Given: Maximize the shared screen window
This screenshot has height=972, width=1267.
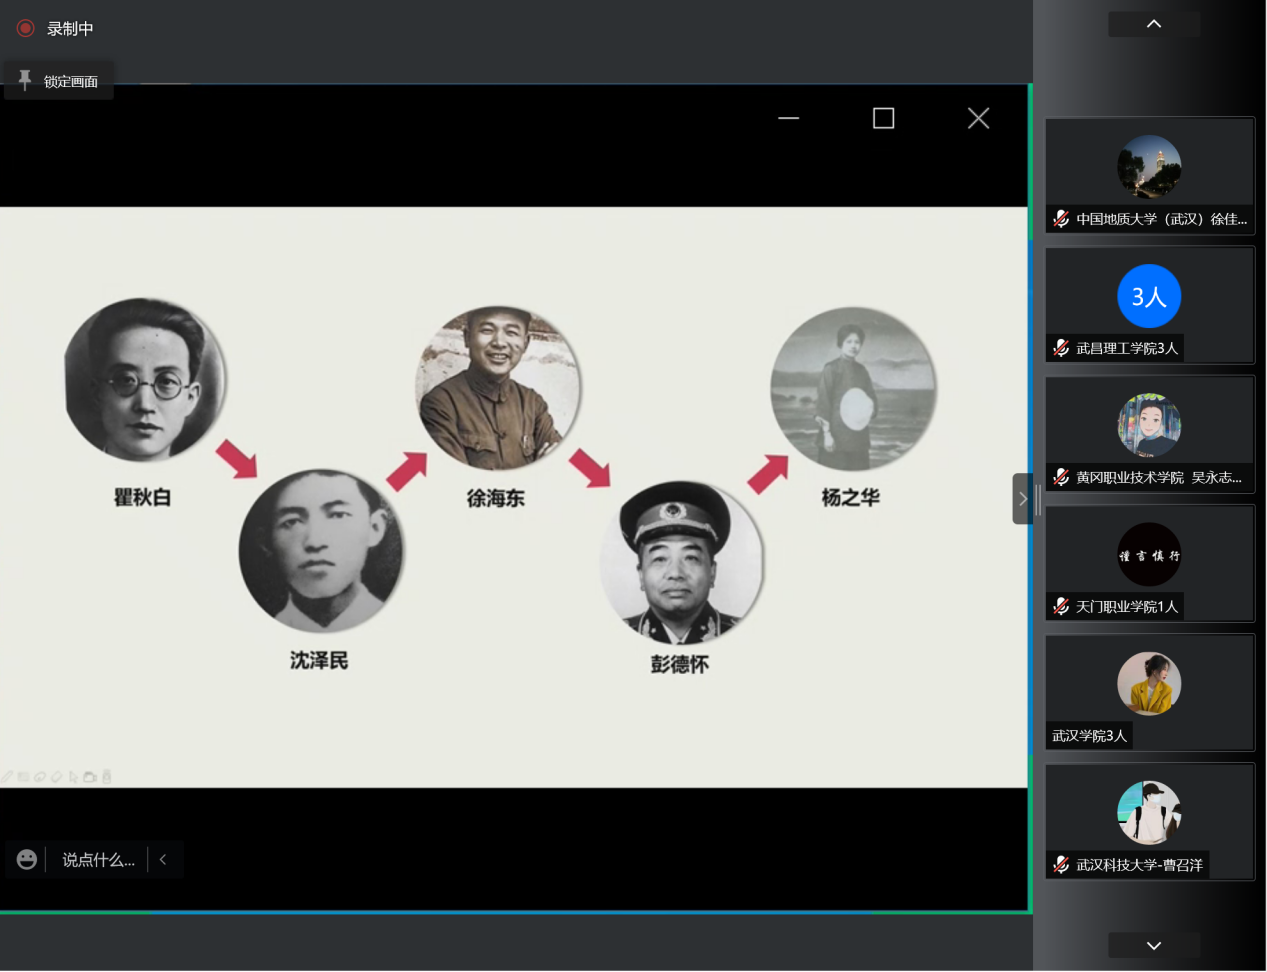Looking at the screenshot, I should [883, 118].
